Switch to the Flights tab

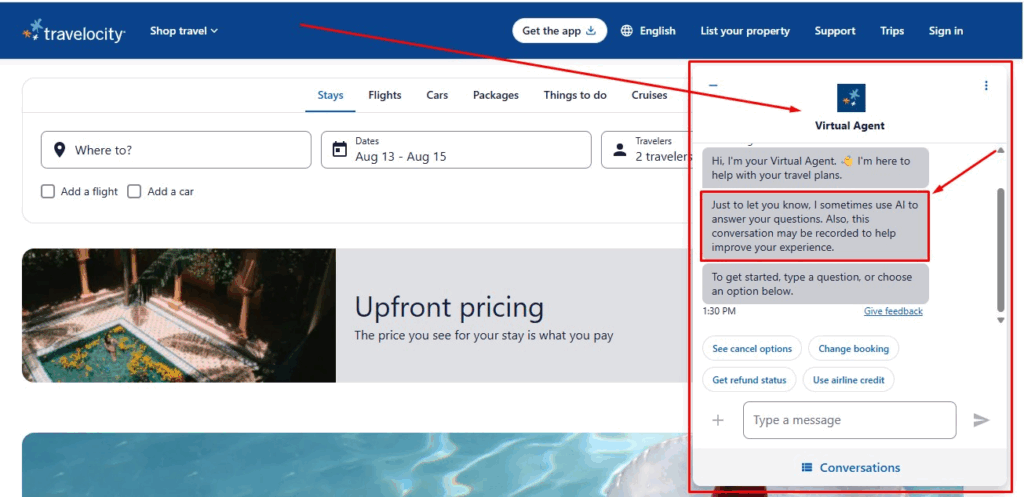pos(385,95)
